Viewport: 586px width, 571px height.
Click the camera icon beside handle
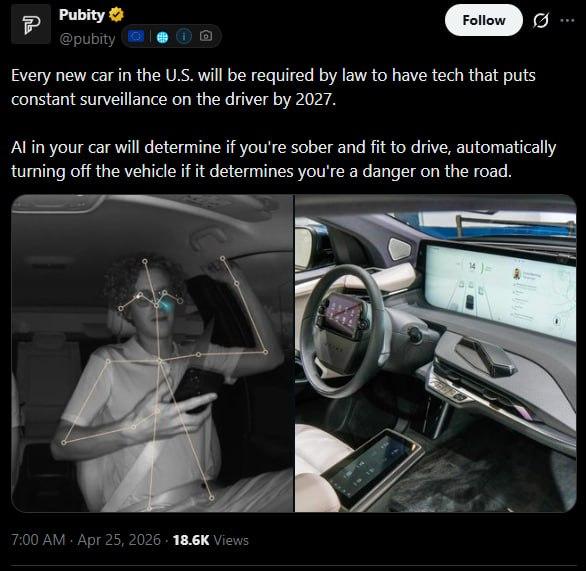[206, 36]
